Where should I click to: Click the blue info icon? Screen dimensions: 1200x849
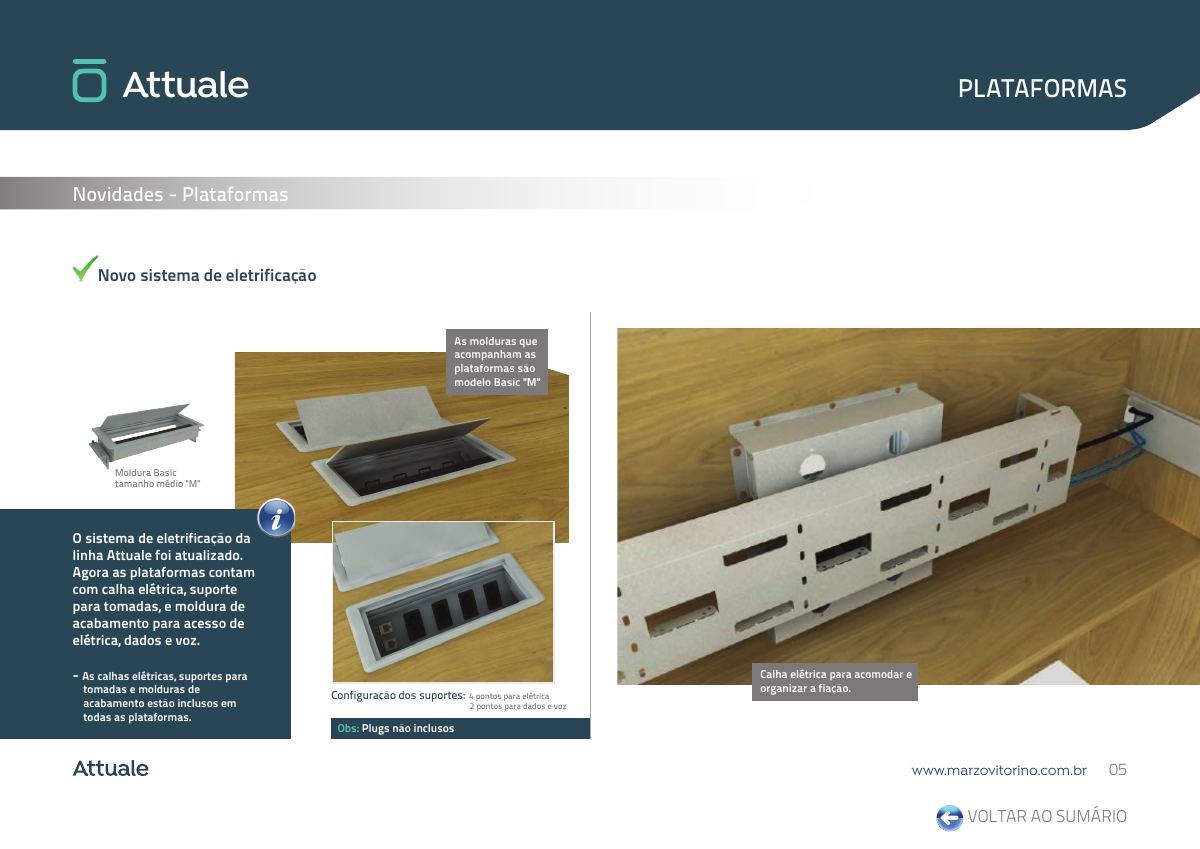click(x=276, y=518)
